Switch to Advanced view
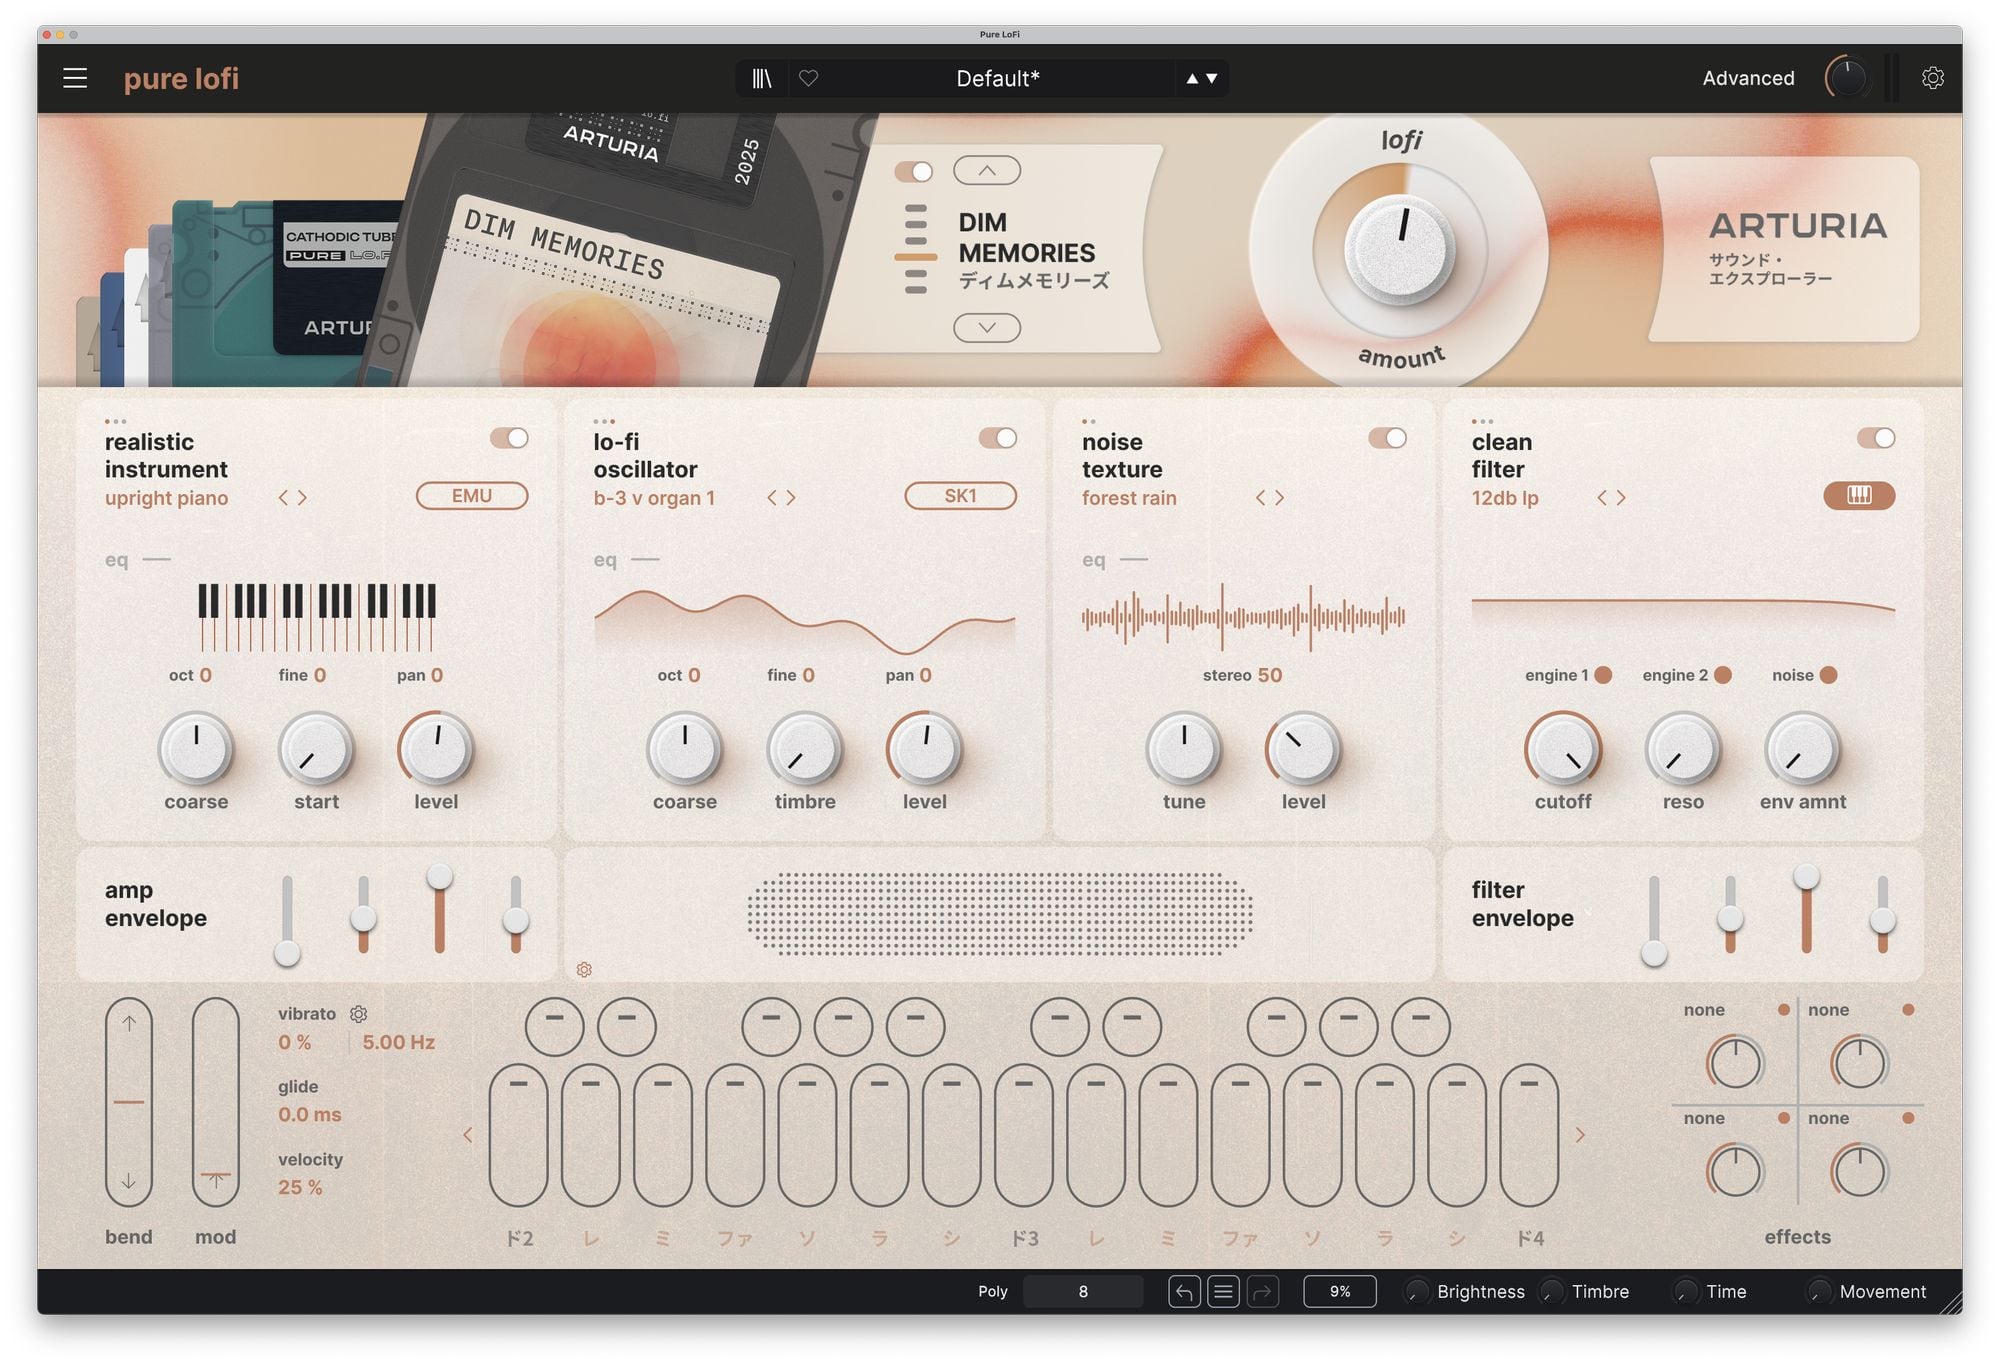 click(1748, 78)
